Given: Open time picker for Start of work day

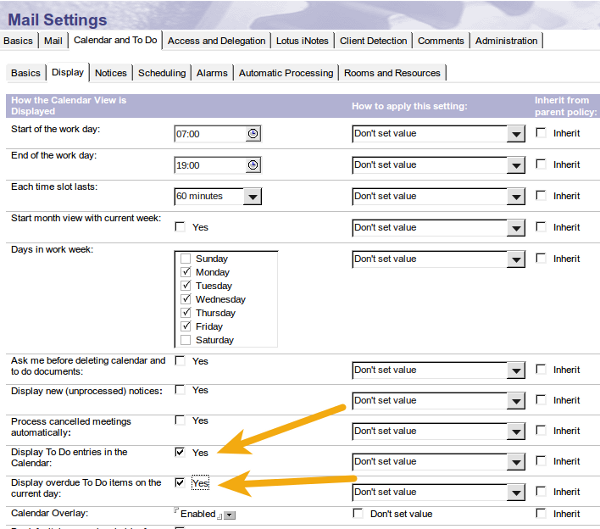Looking at the screenshot, I should [253, 134].
